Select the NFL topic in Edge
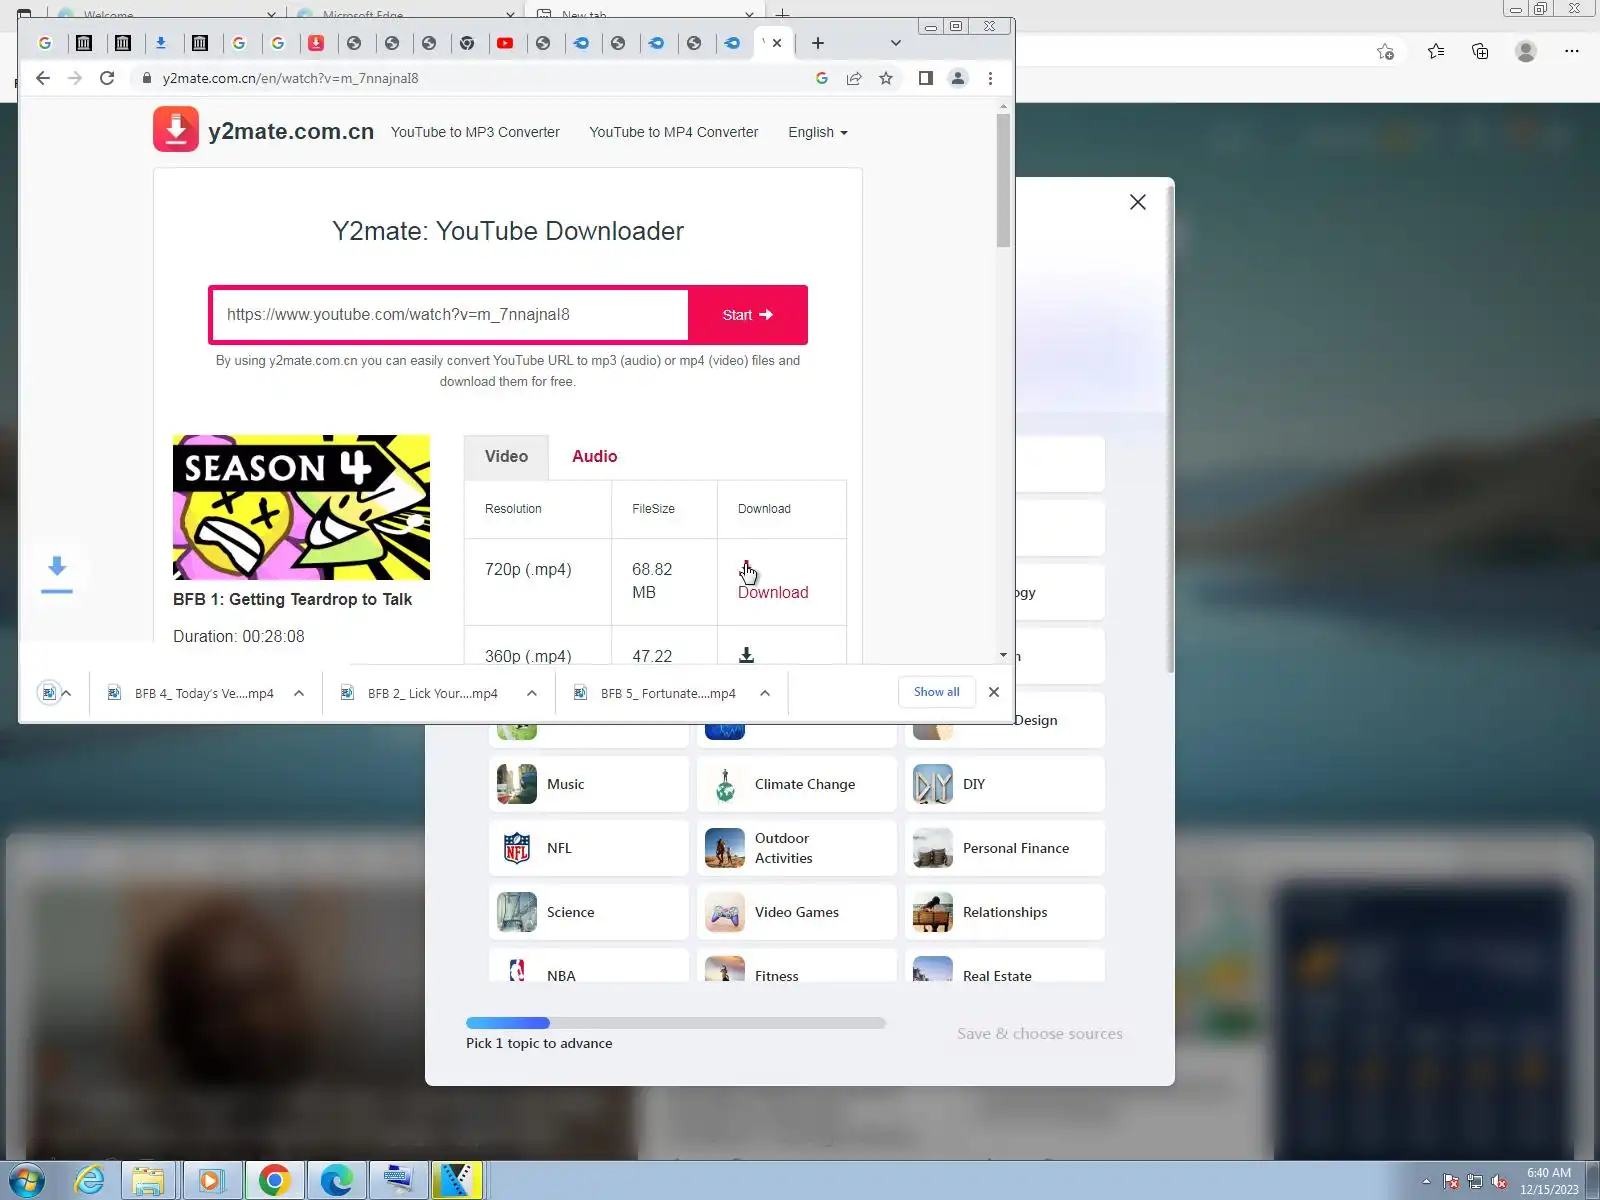 pos(589,848)
